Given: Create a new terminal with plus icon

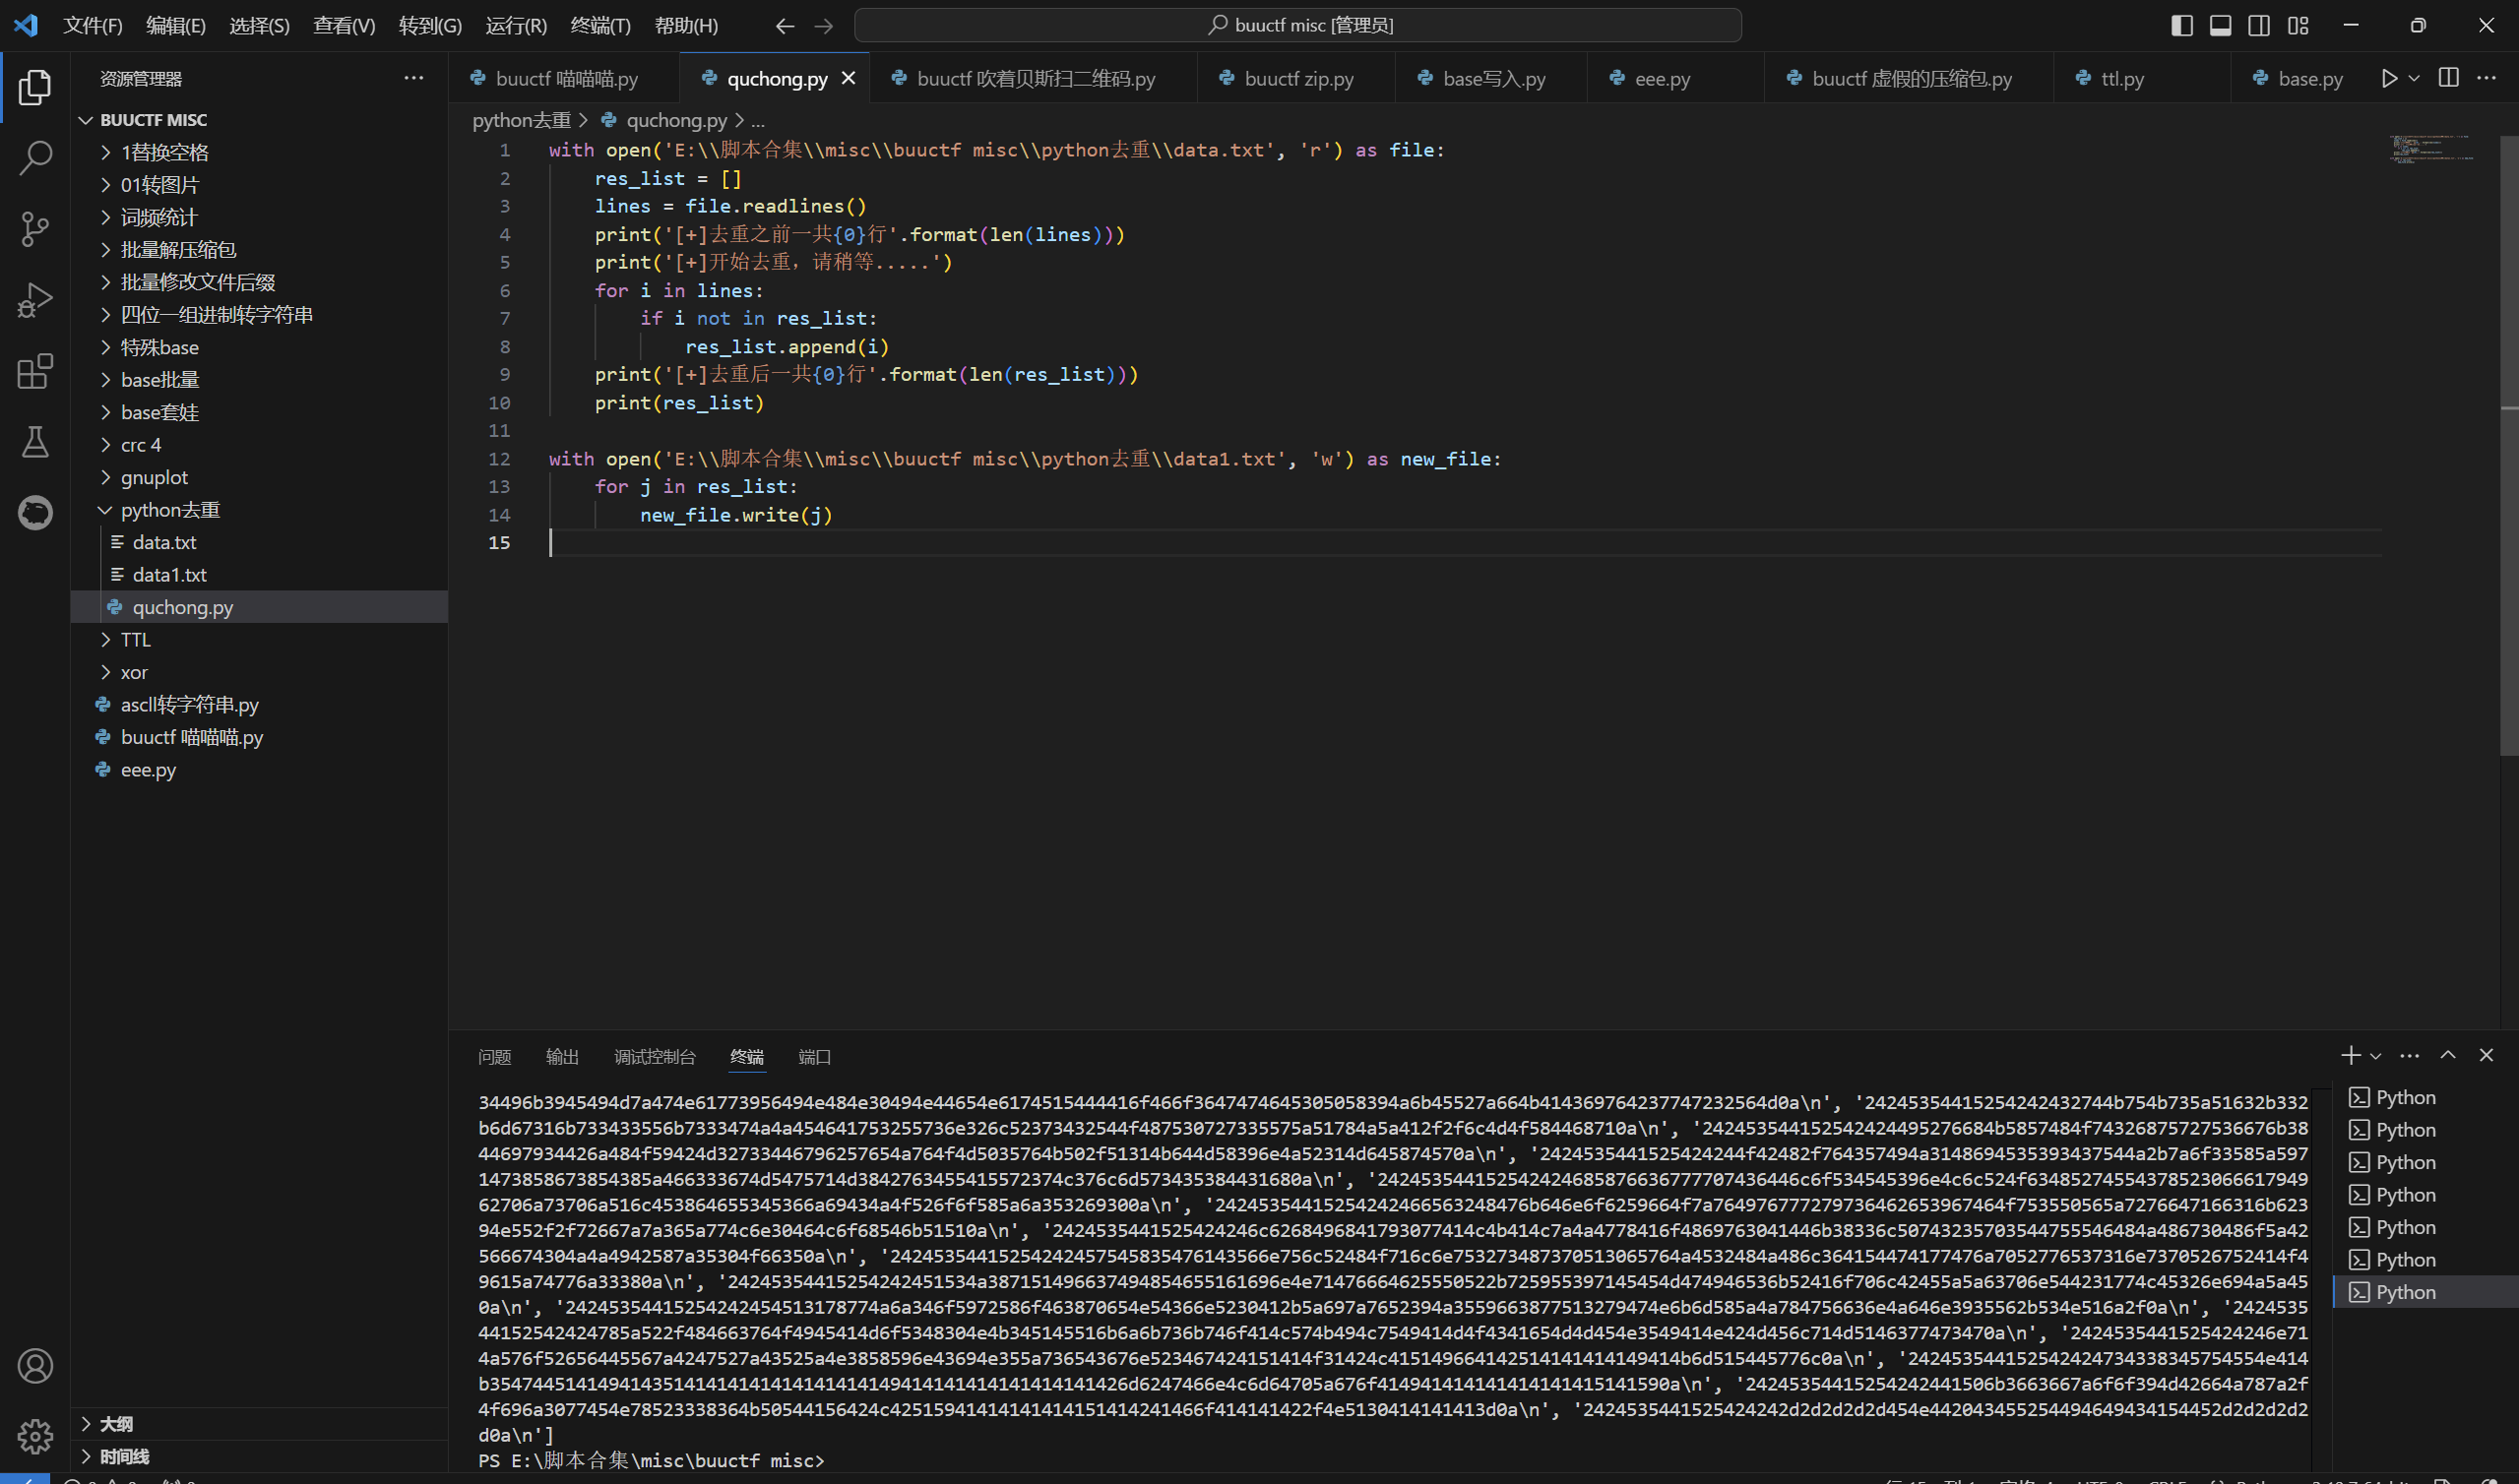Looking at the screenshot, I should [2351, 1056].
